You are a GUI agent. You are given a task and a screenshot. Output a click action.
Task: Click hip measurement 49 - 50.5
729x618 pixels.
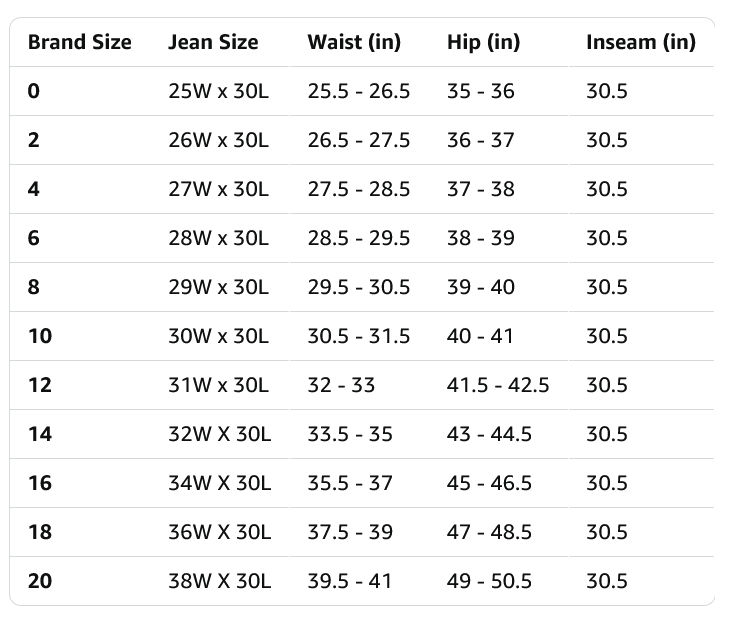(489, 581)
